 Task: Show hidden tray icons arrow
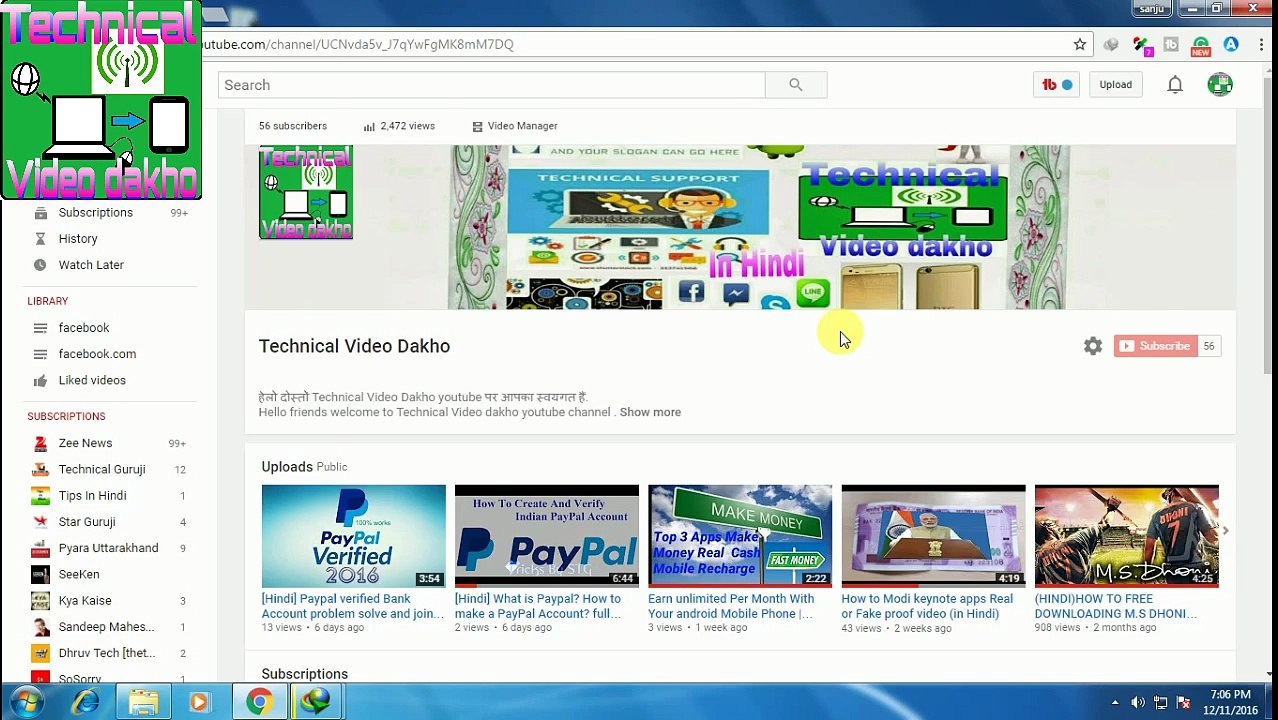pyautogui.click(x=1115, y=703)
